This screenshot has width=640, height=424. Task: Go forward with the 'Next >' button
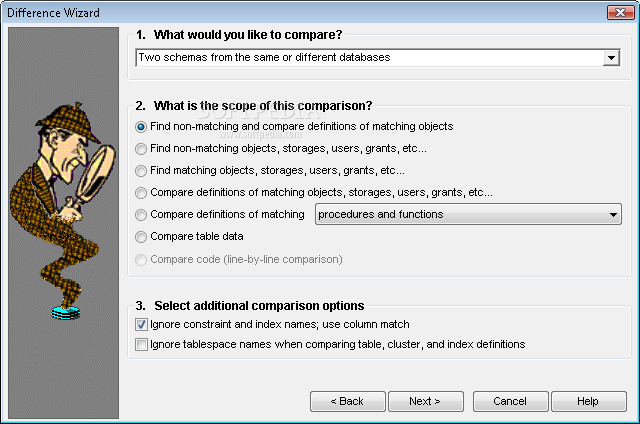pyautogui.click(x=426, y=402)
